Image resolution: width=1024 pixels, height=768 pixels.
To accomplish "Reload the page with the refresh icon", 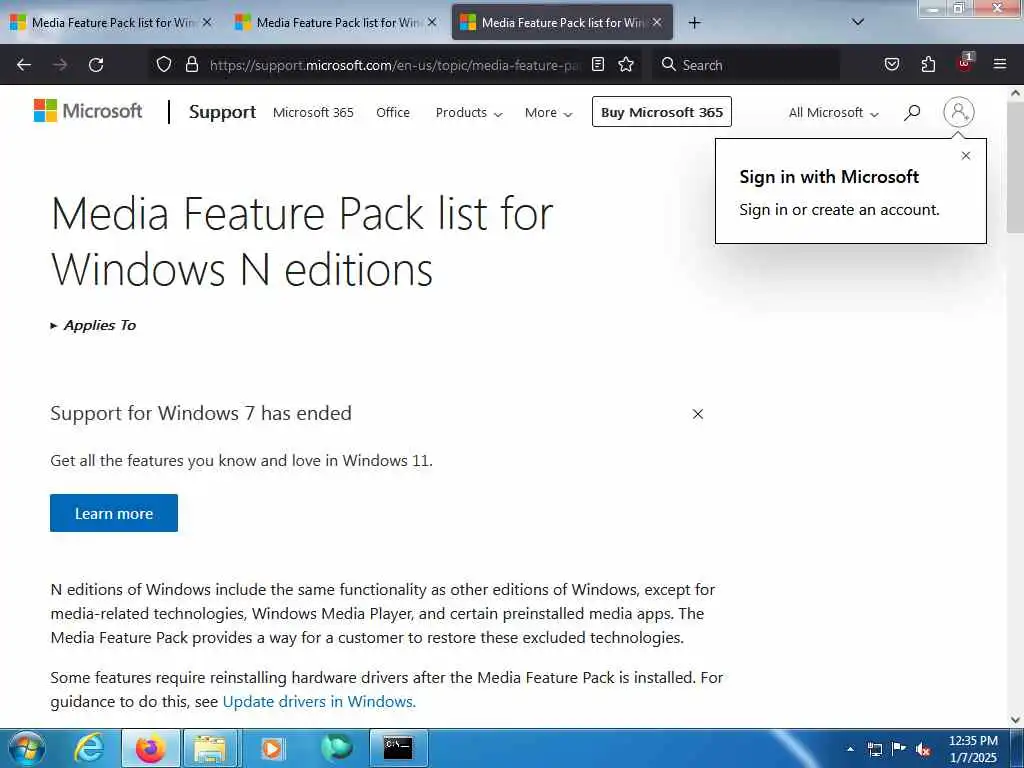I will click(x=96, y=65).
